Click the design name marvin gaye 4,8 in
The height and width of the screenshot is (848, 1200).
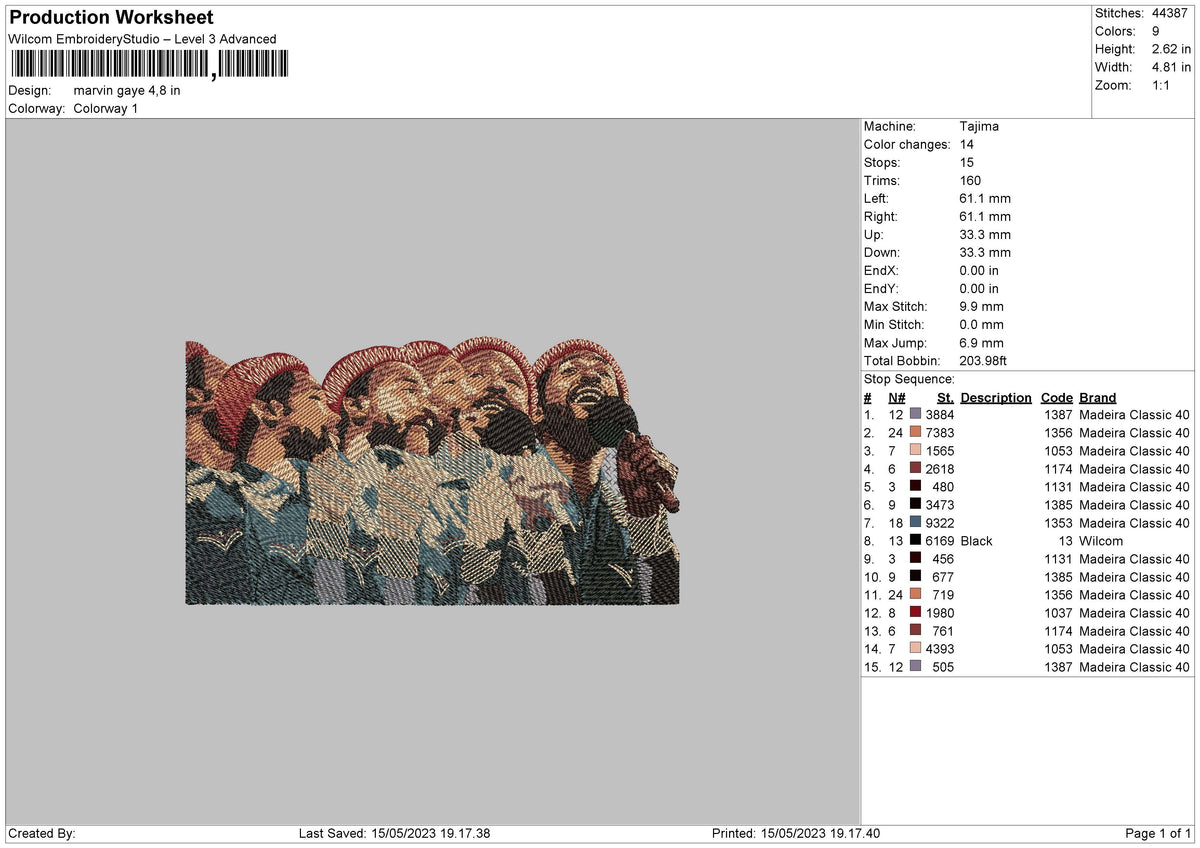(x=127, y=90)
